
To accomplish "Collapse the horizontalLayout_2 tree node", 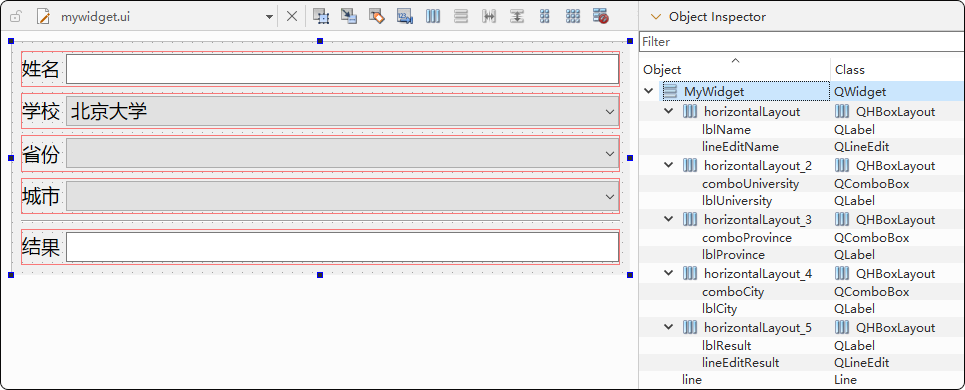I will point(669,165).
